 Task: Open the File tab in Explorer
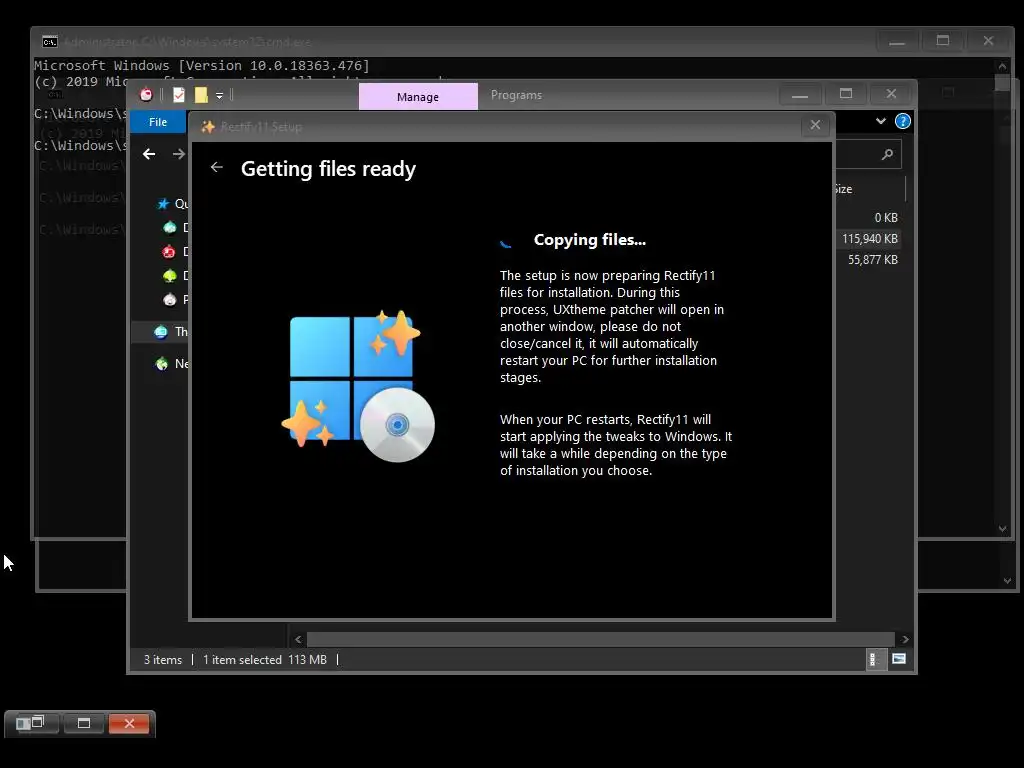(157, 122)
